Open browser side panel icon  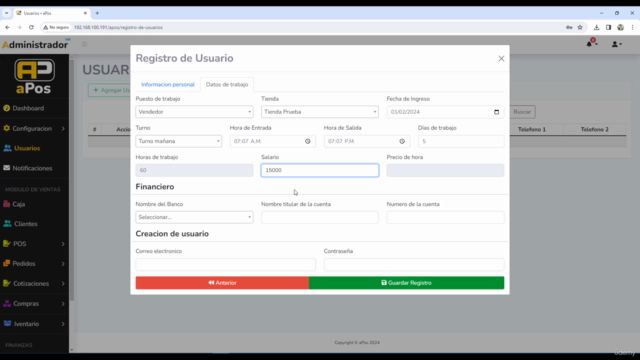(x=609, y=27)
